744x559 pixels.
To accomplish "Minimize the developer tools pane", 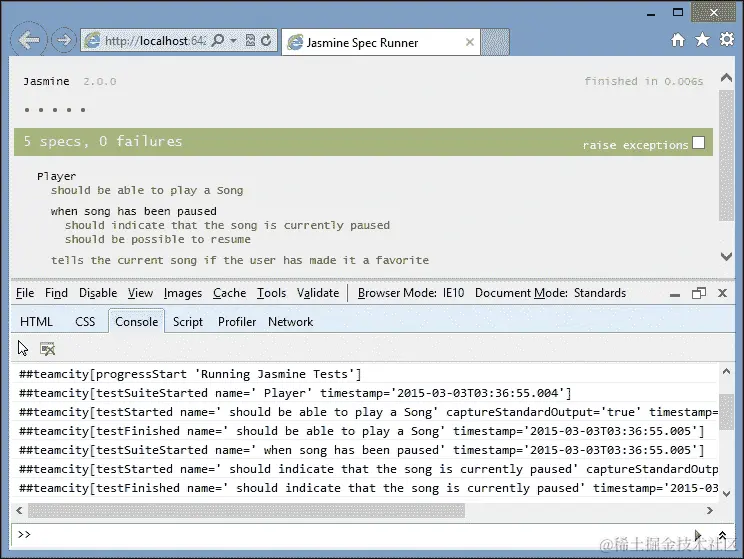I will pos(675,294).
